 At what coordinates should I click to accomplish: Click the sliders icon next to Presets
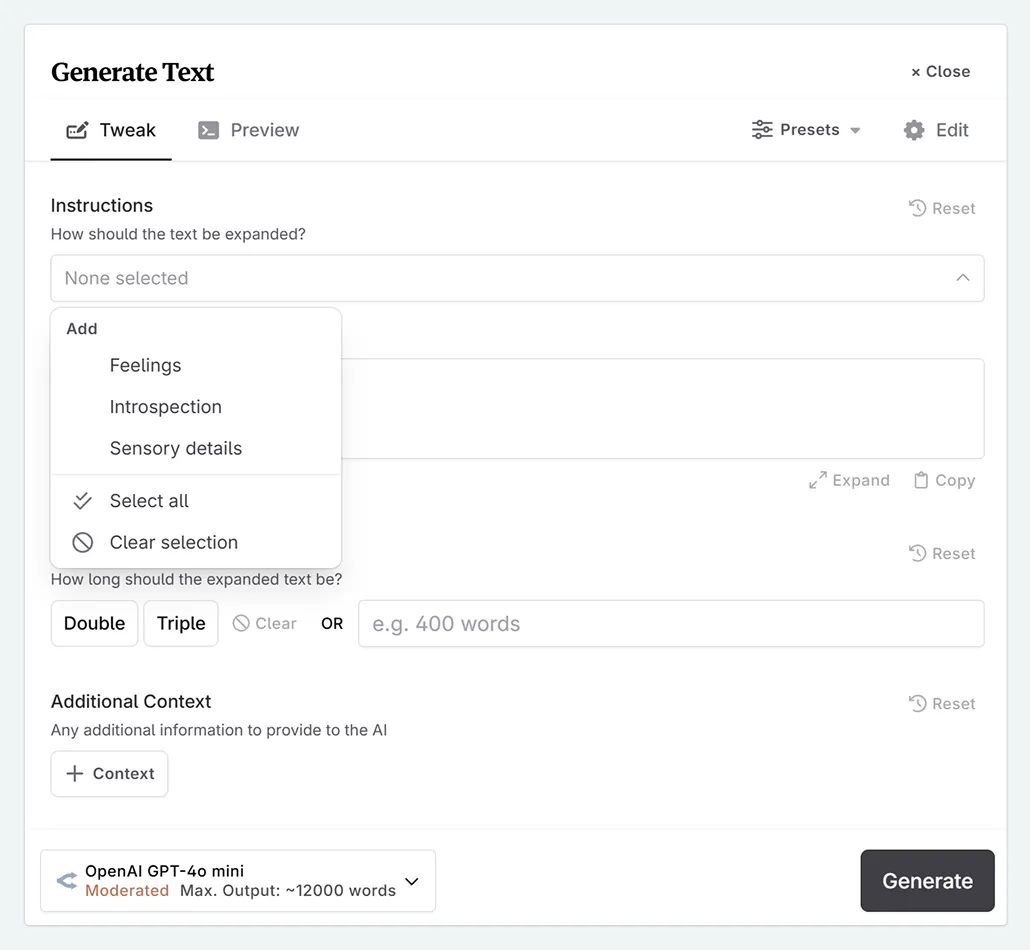761,130
